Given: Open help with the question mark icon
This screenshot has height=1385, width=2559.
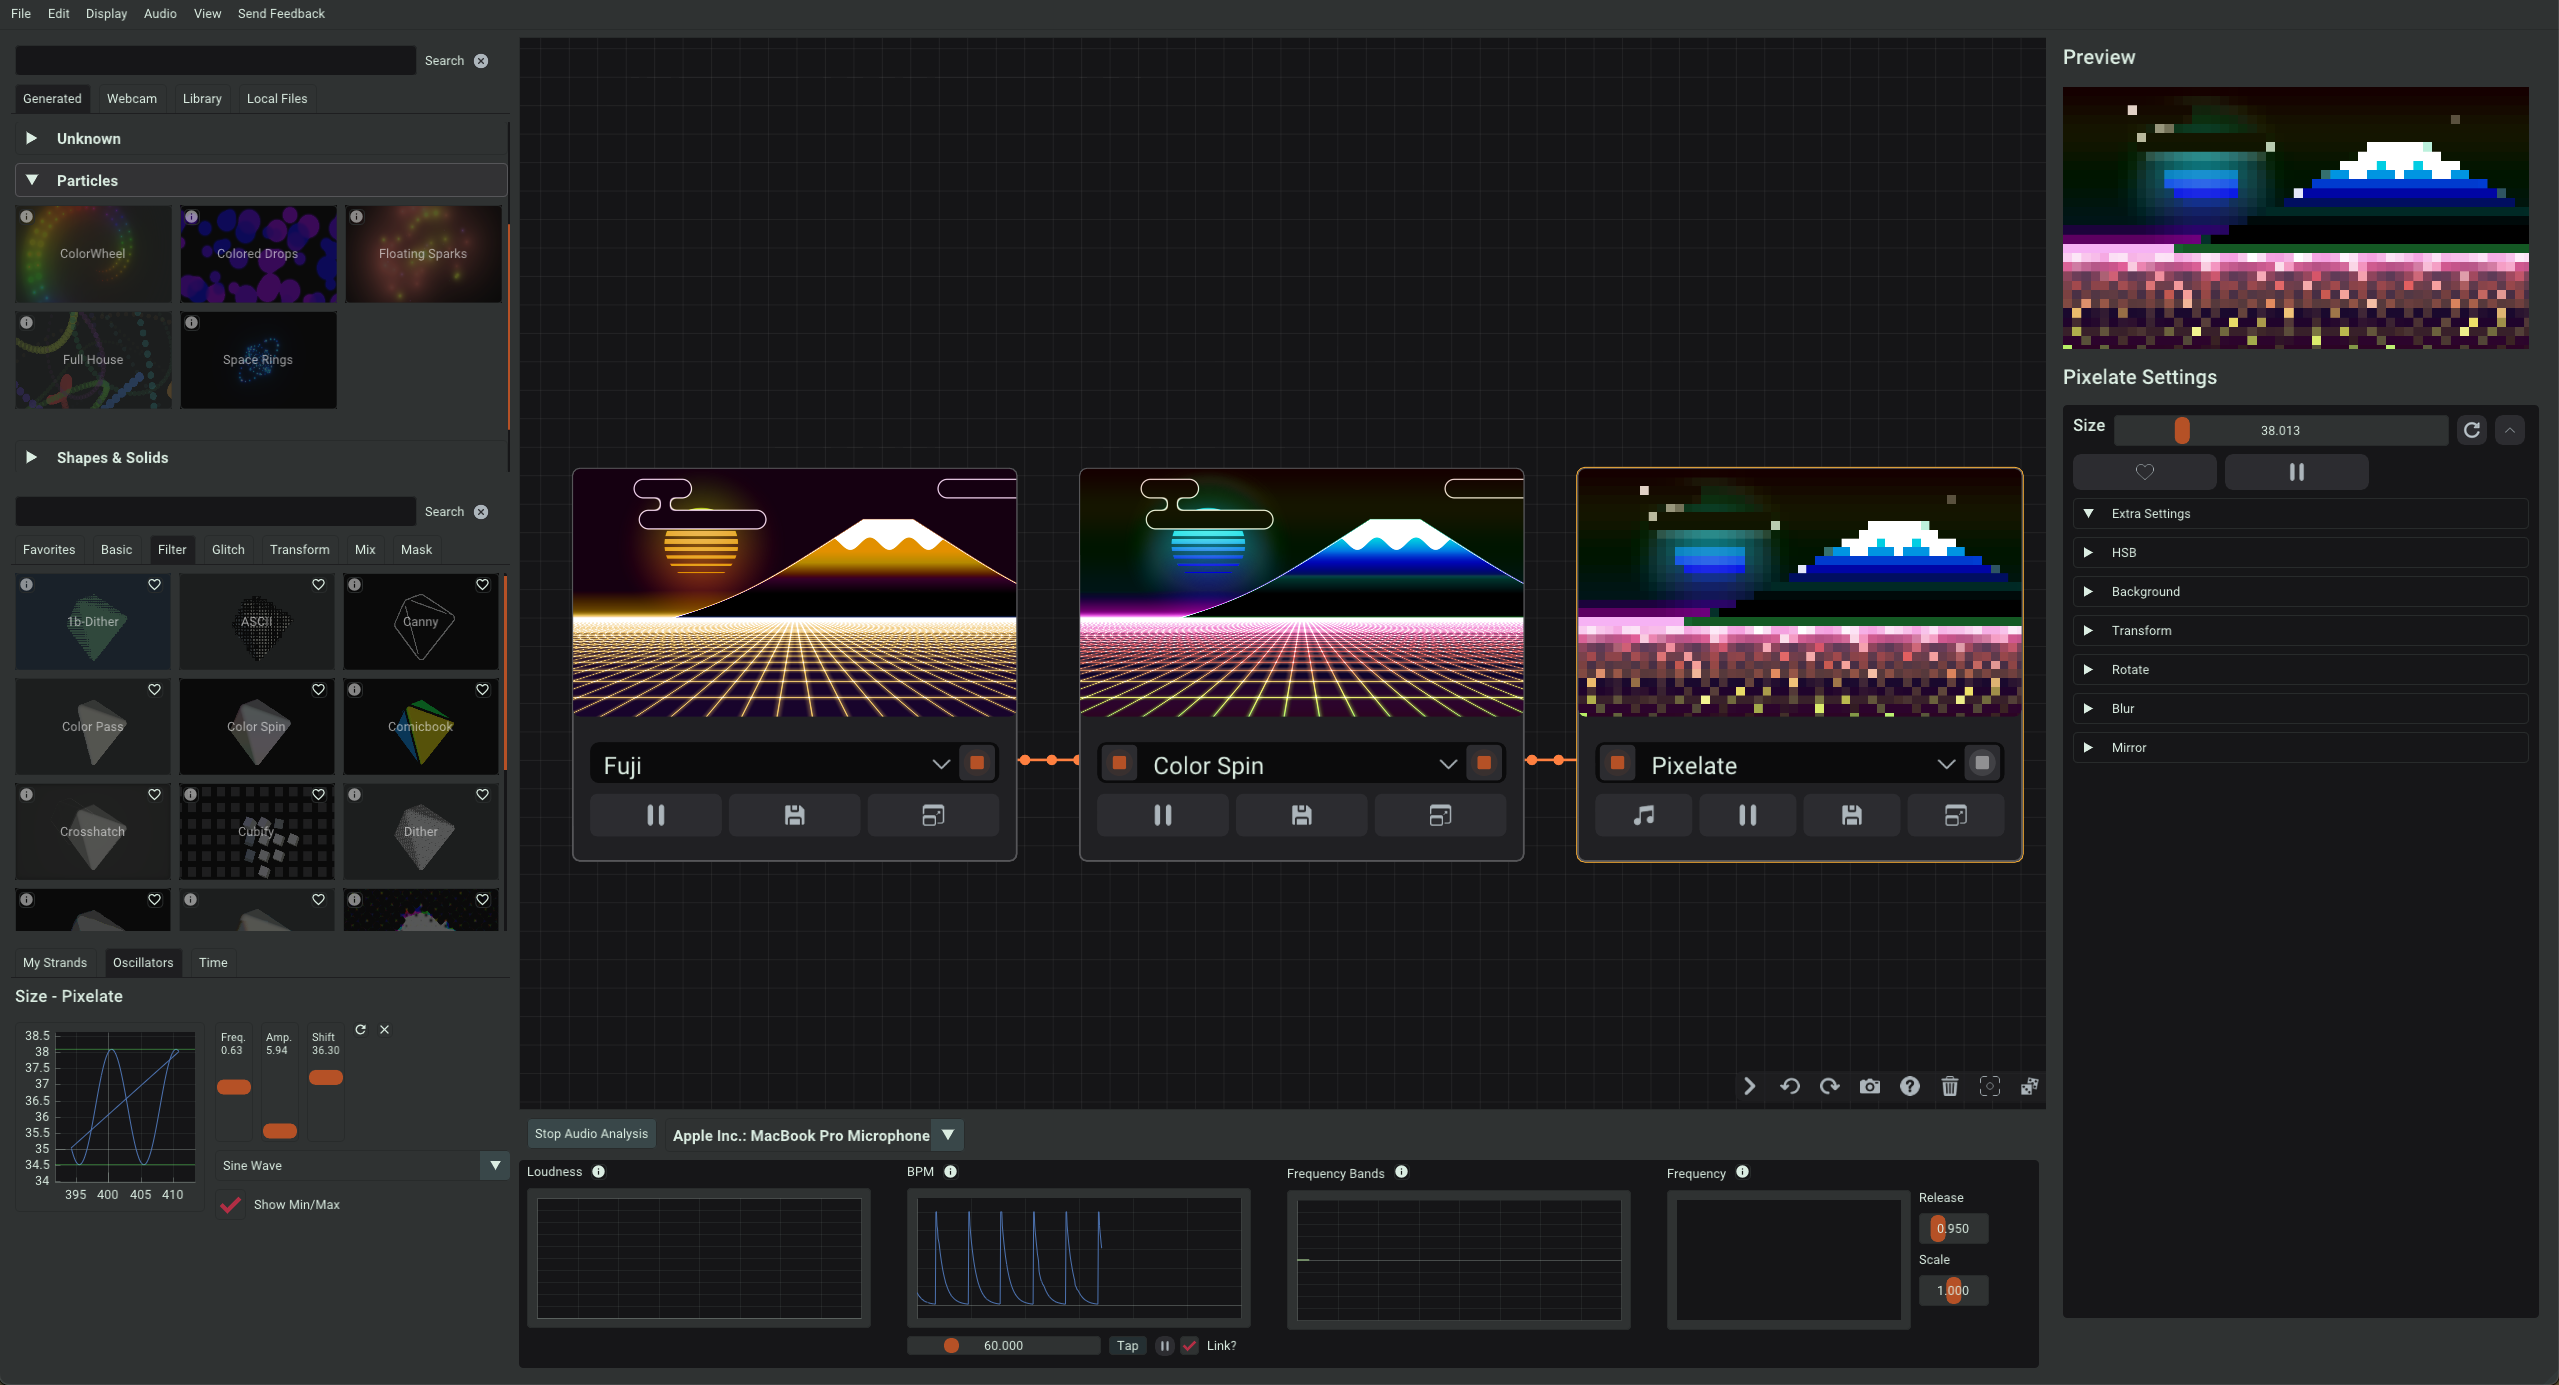Looking at the screenshot, I should click(x=1909, y=1086).
